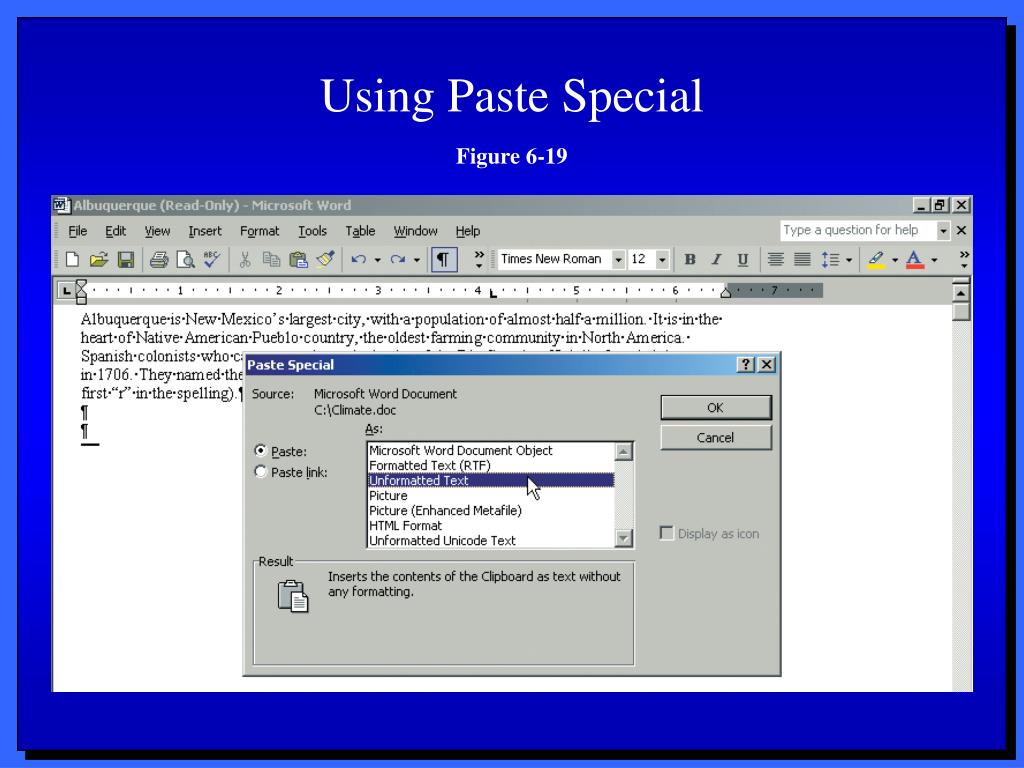
Task: Toggle Show/Hide paragraph marks button
Action: 443,260
